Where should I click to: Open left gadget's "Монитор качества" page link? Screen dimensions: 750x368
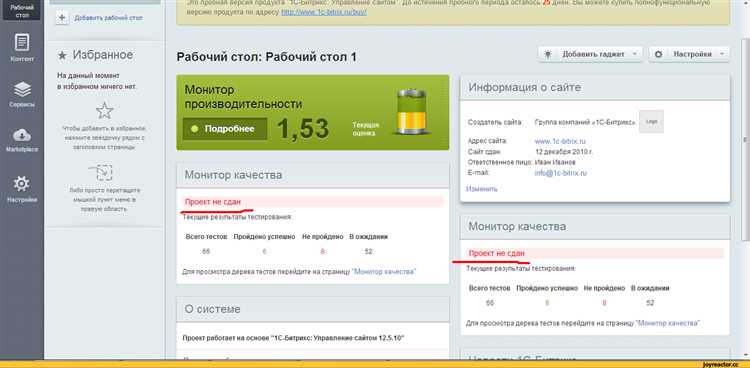384,271
